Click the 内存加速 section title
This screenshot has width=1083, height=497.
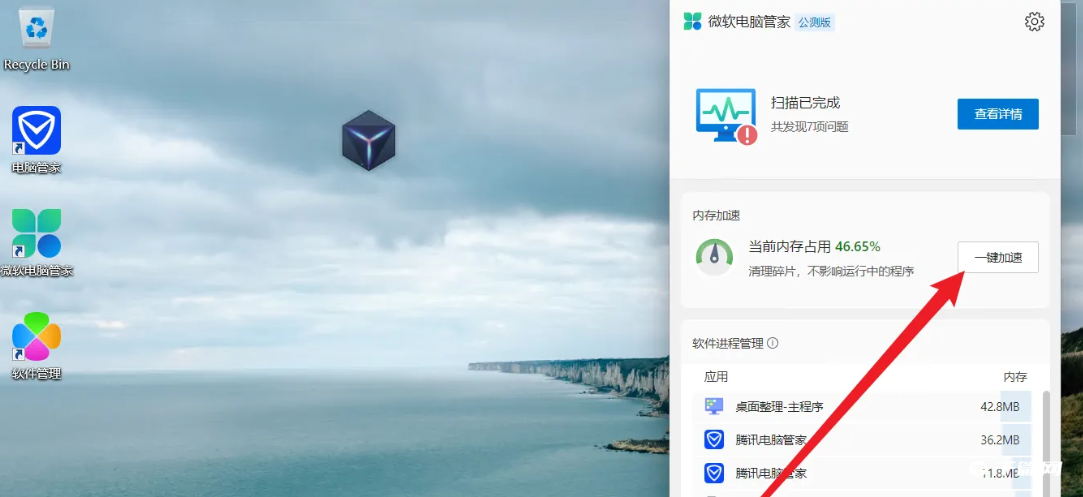point(716,216)
